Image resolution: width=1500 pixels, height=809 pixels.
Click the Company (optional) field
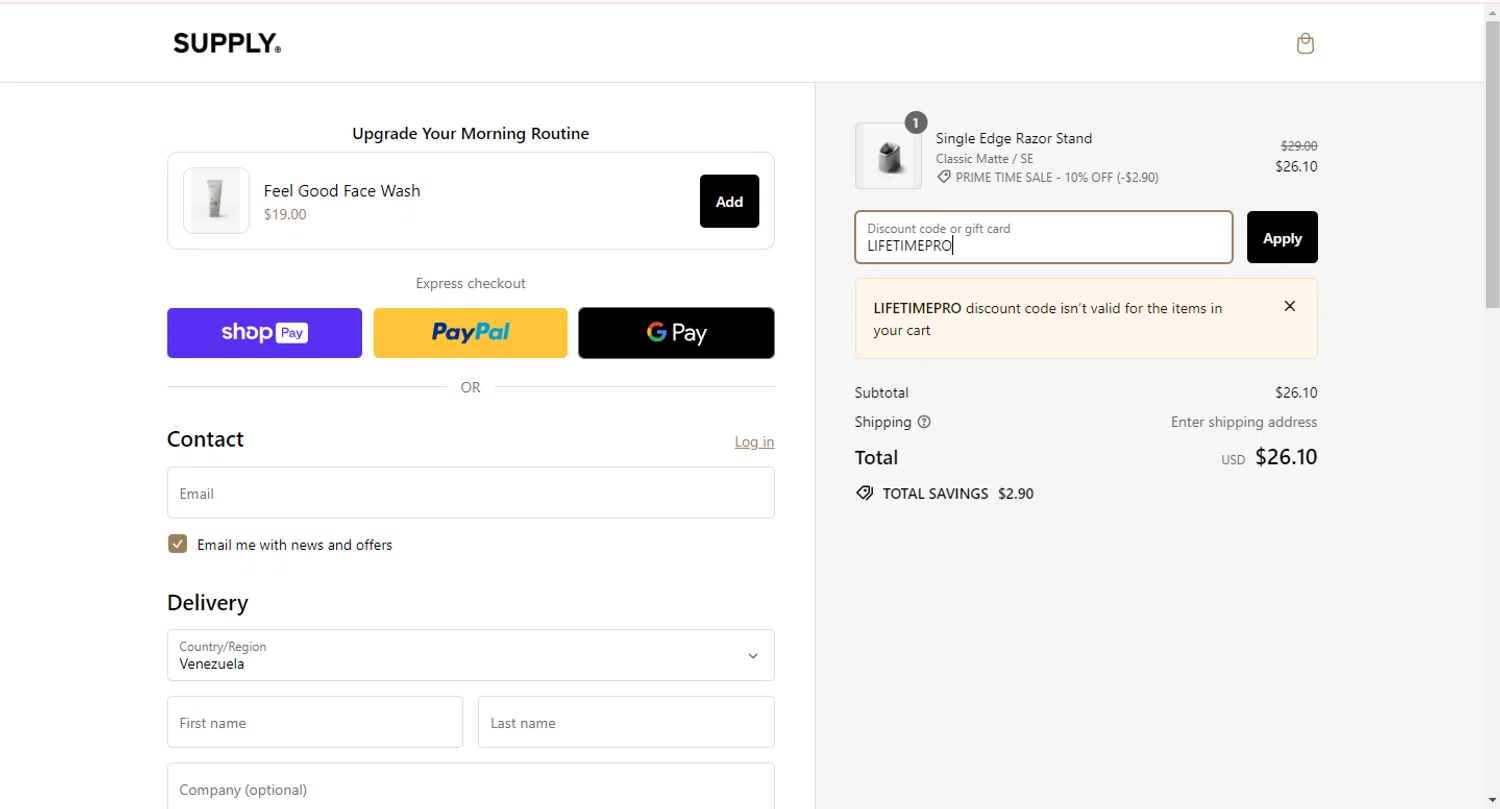(x=471, y=787)
